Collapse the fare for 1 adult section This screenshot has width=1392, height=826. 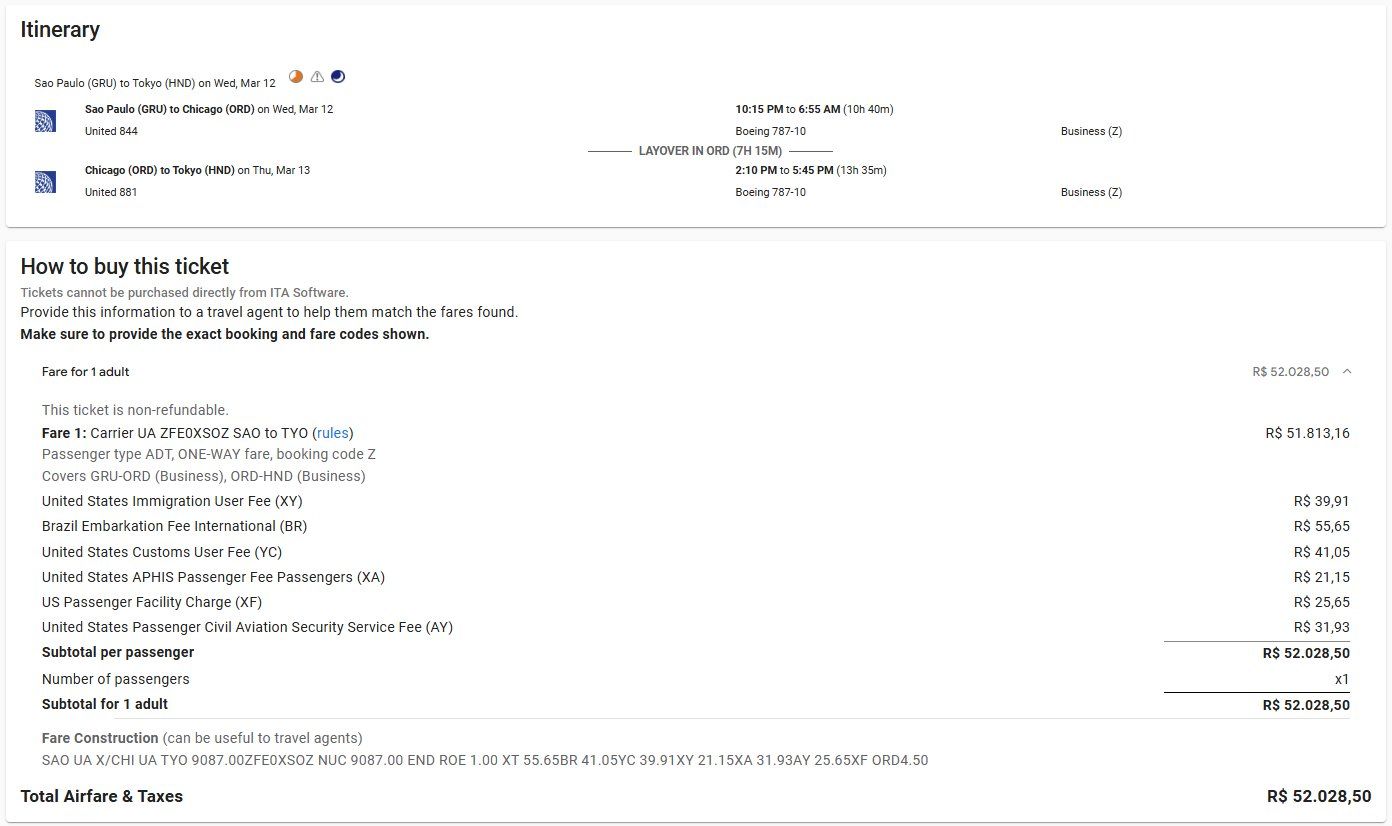tap(1347, 372)
